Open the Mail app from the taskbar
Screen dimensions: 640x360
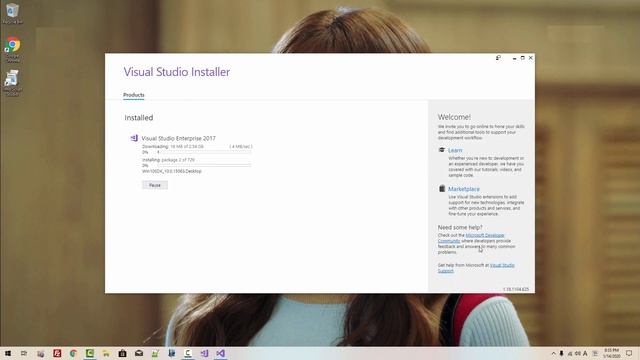click(x=139, y=353)
